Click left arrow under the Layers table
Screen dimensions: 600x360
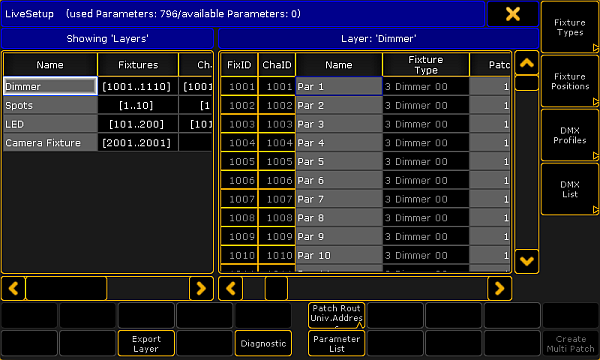click(x=13, y=288)
